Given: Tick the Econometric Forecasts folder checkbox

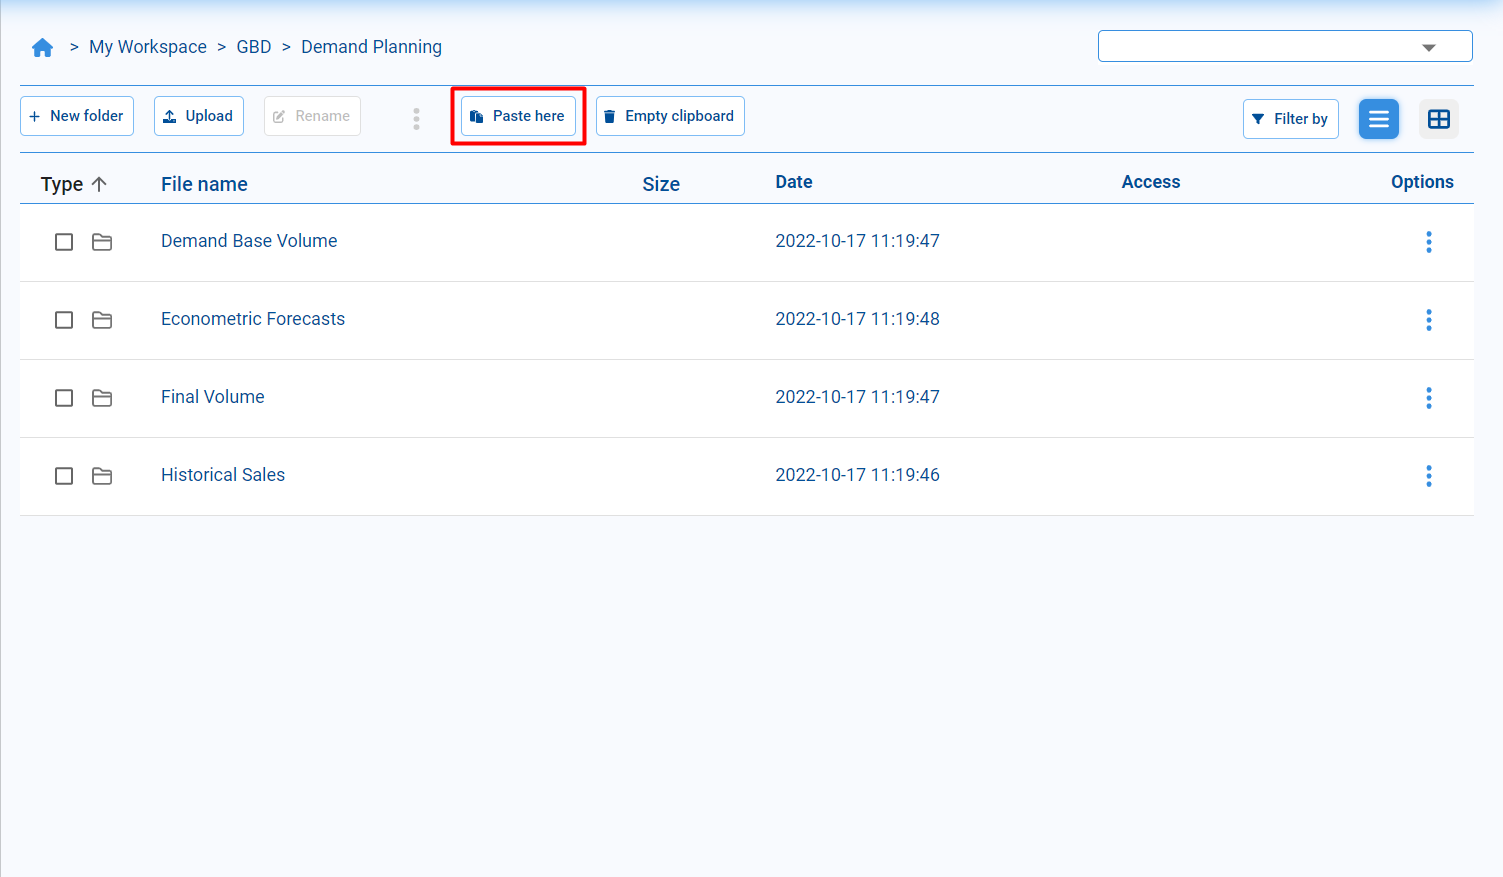Looking at the screenshot, I should click(x=64, y=320).
